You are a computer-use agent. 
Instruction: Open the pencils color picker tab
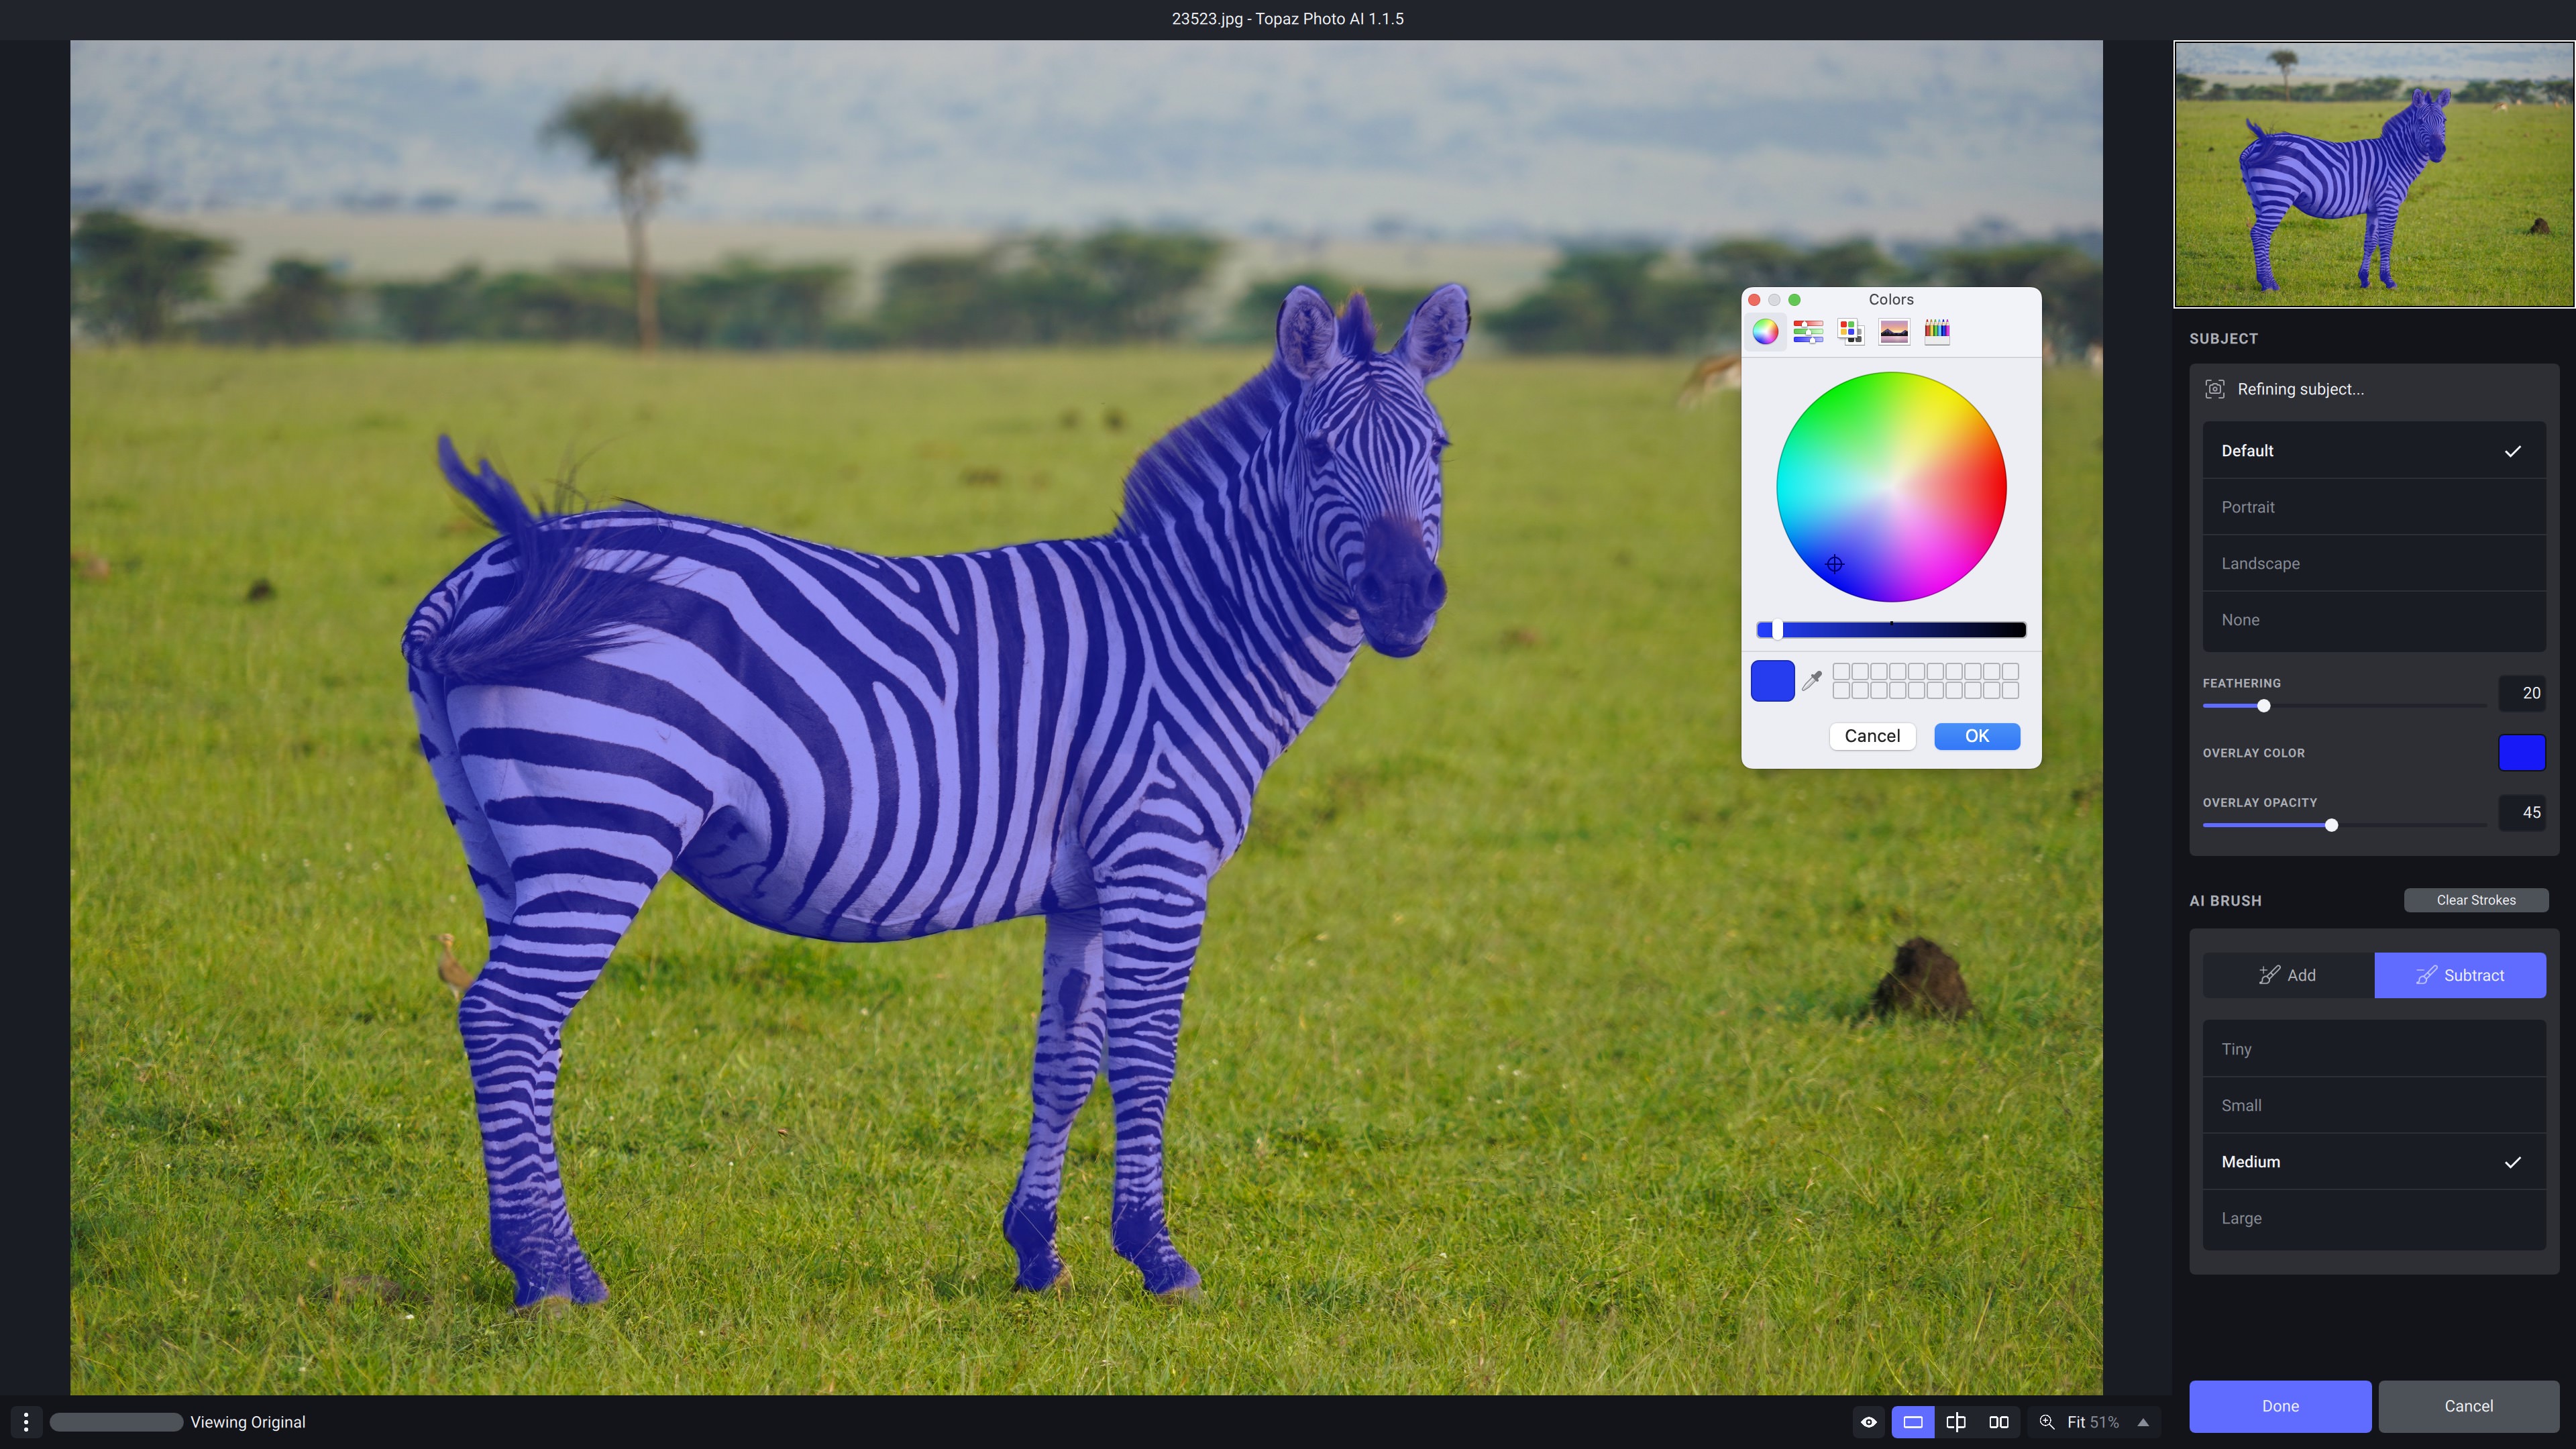[1936, 332]
